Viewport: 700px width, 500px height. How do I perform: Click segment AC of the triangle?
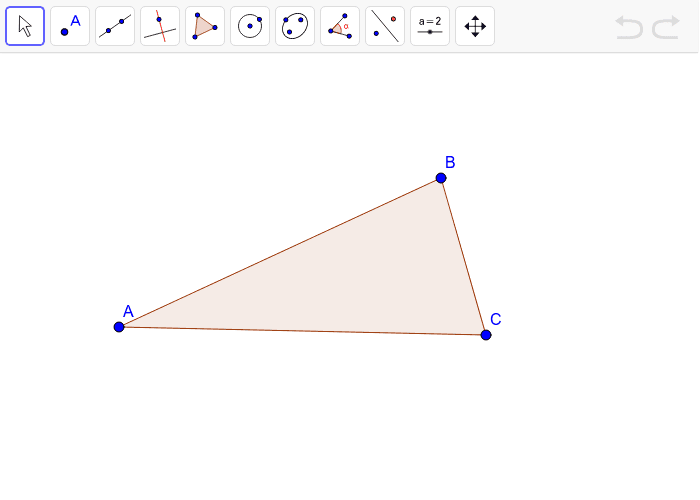[x=302, y=331]
